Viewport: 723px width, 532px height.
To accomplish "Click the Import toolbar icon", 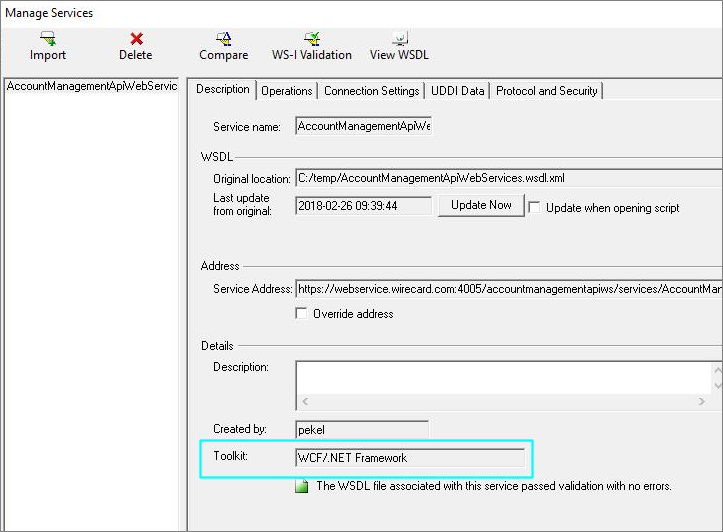I will click(47, 39).
